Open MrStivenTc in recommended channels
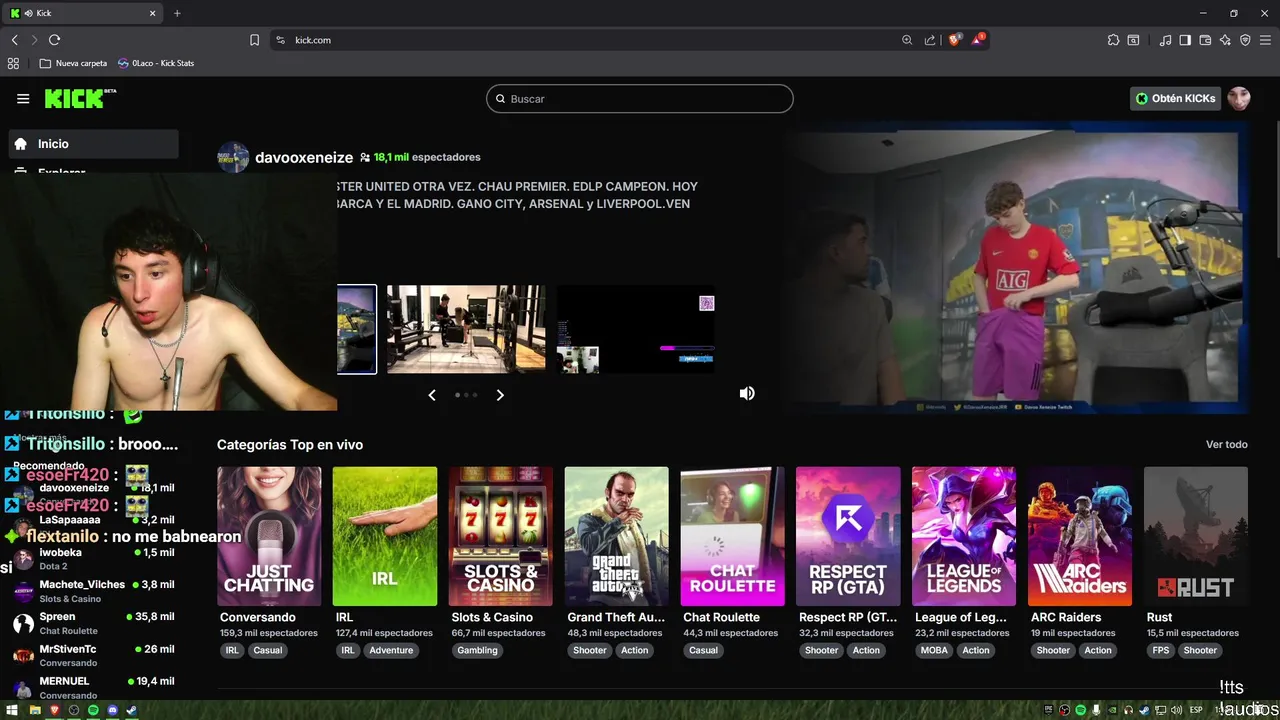Image resolution: width=1280 pixels, height=720 pixels. pos(94,655)
